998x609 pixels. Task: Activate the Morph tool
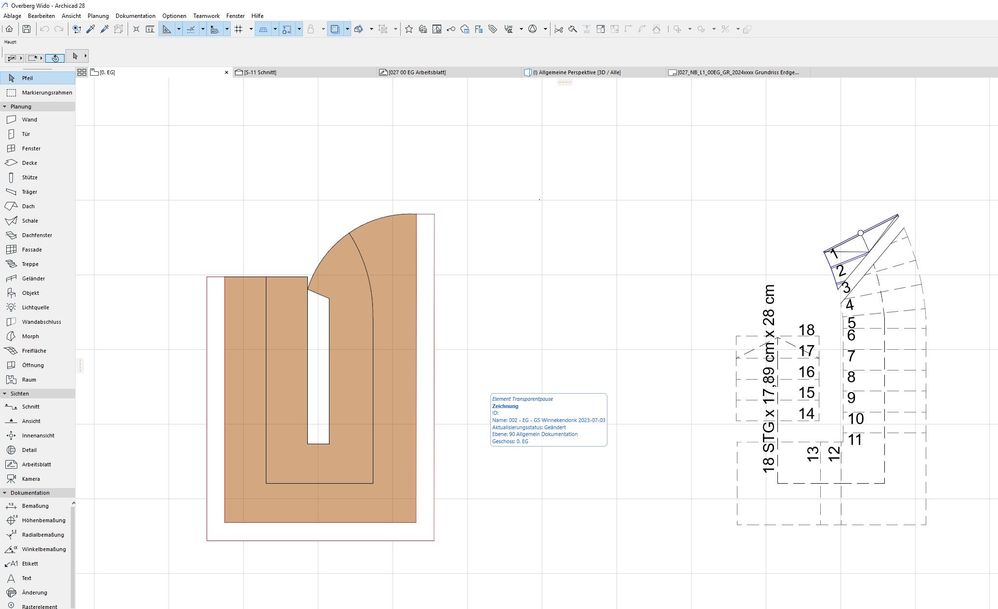(30, 336)
